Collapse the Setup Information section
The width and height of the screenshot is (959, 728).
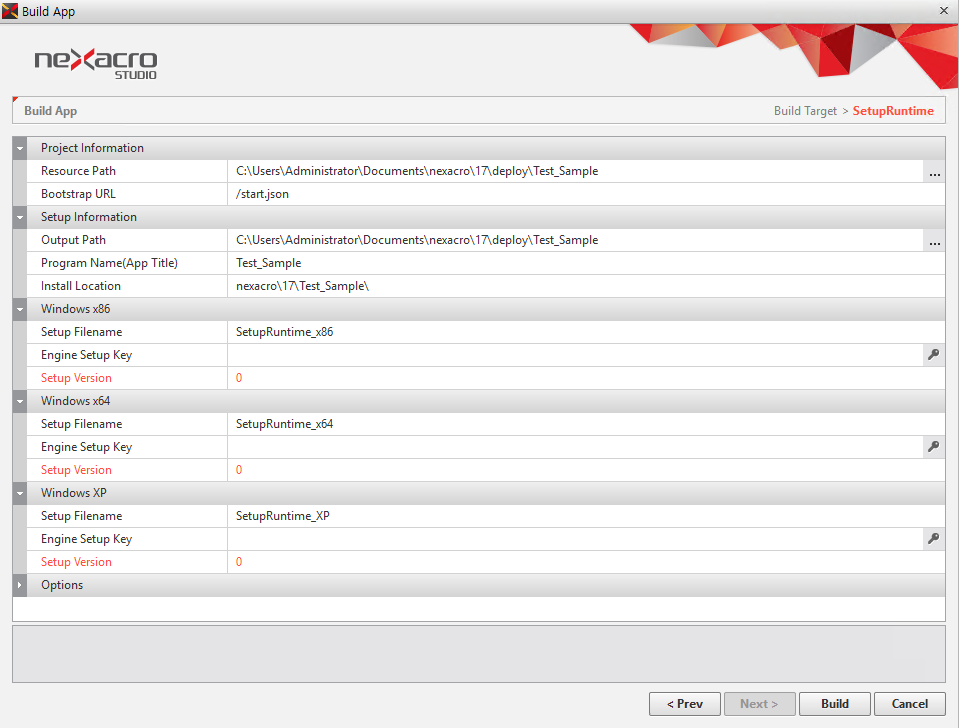coord(20,217)
